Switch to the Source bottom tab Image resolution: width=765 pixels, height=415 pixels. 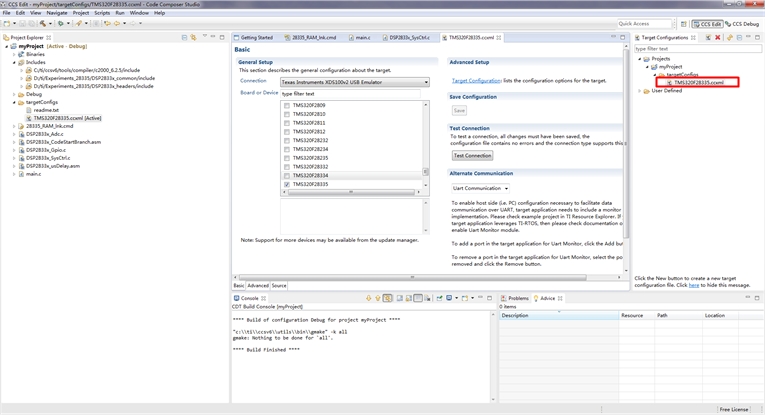click(x=279, y=286)
